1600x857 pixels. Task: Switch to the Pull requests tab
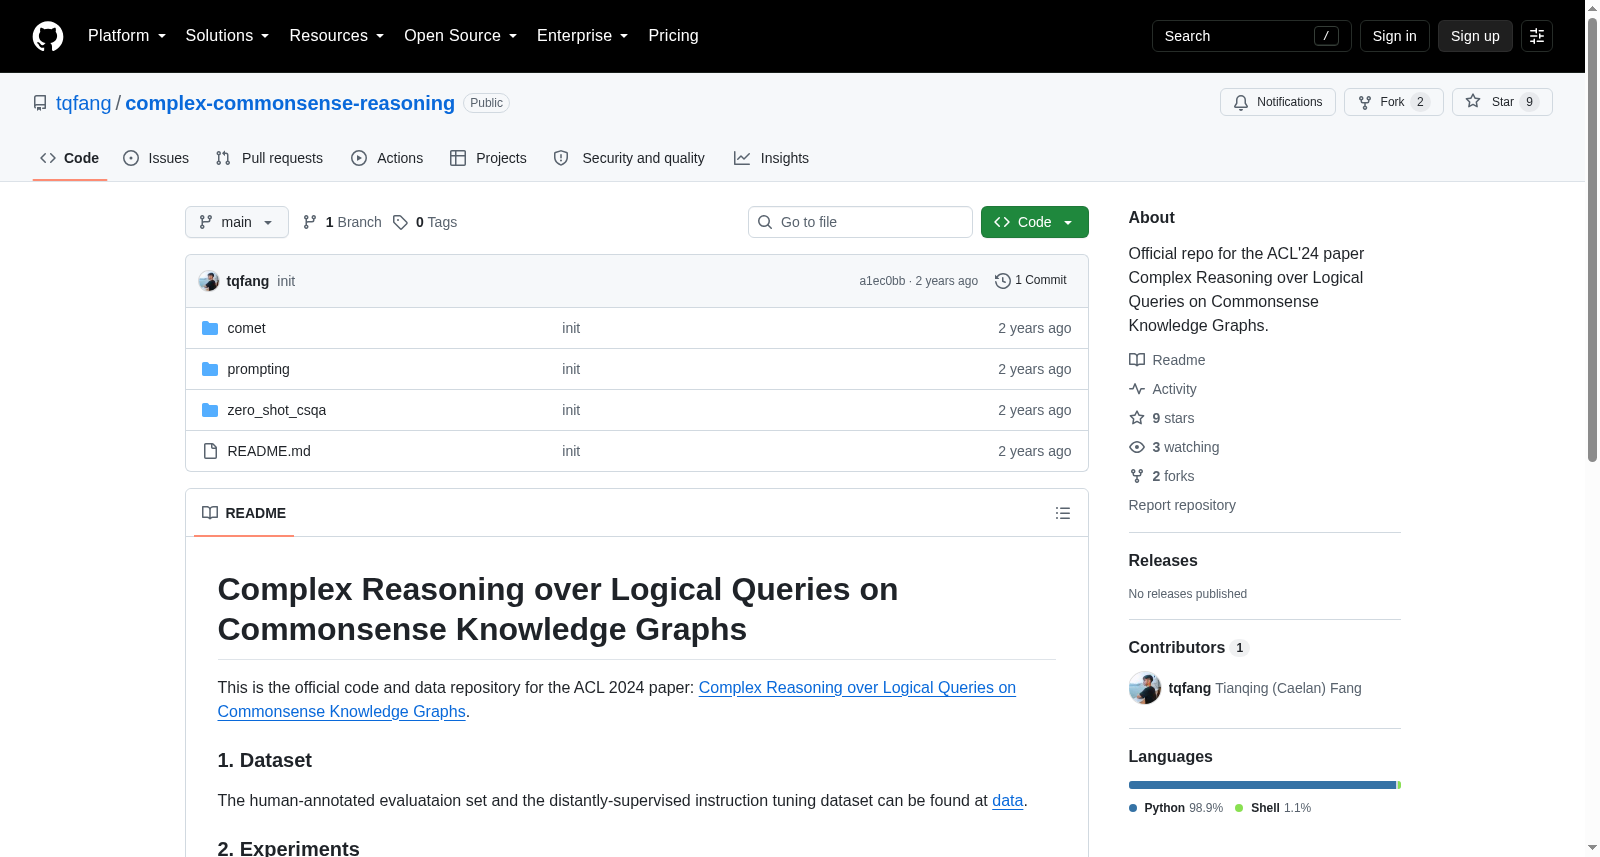pos(269,158)
